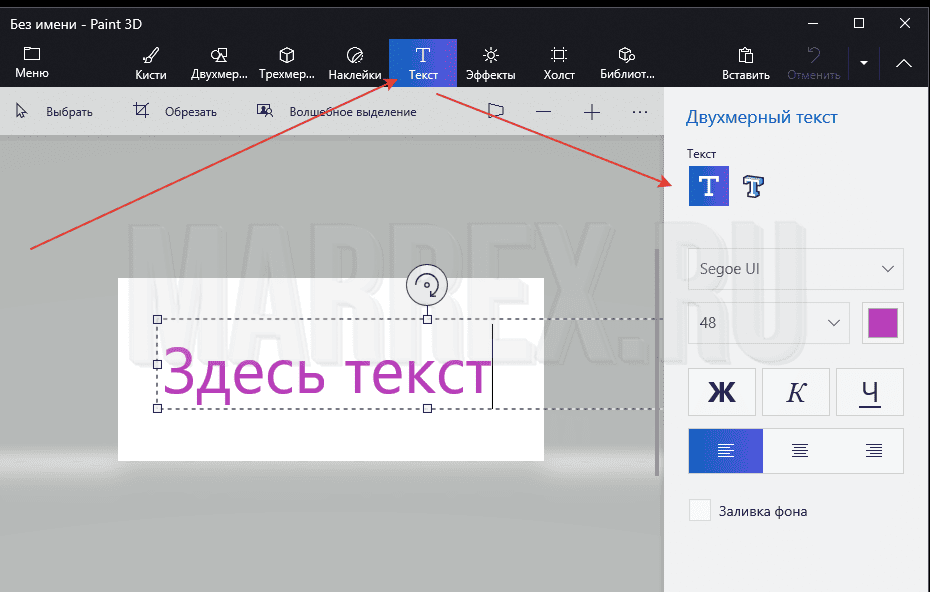Enable the Заливка фона checkbox

(x=700, y=511)
